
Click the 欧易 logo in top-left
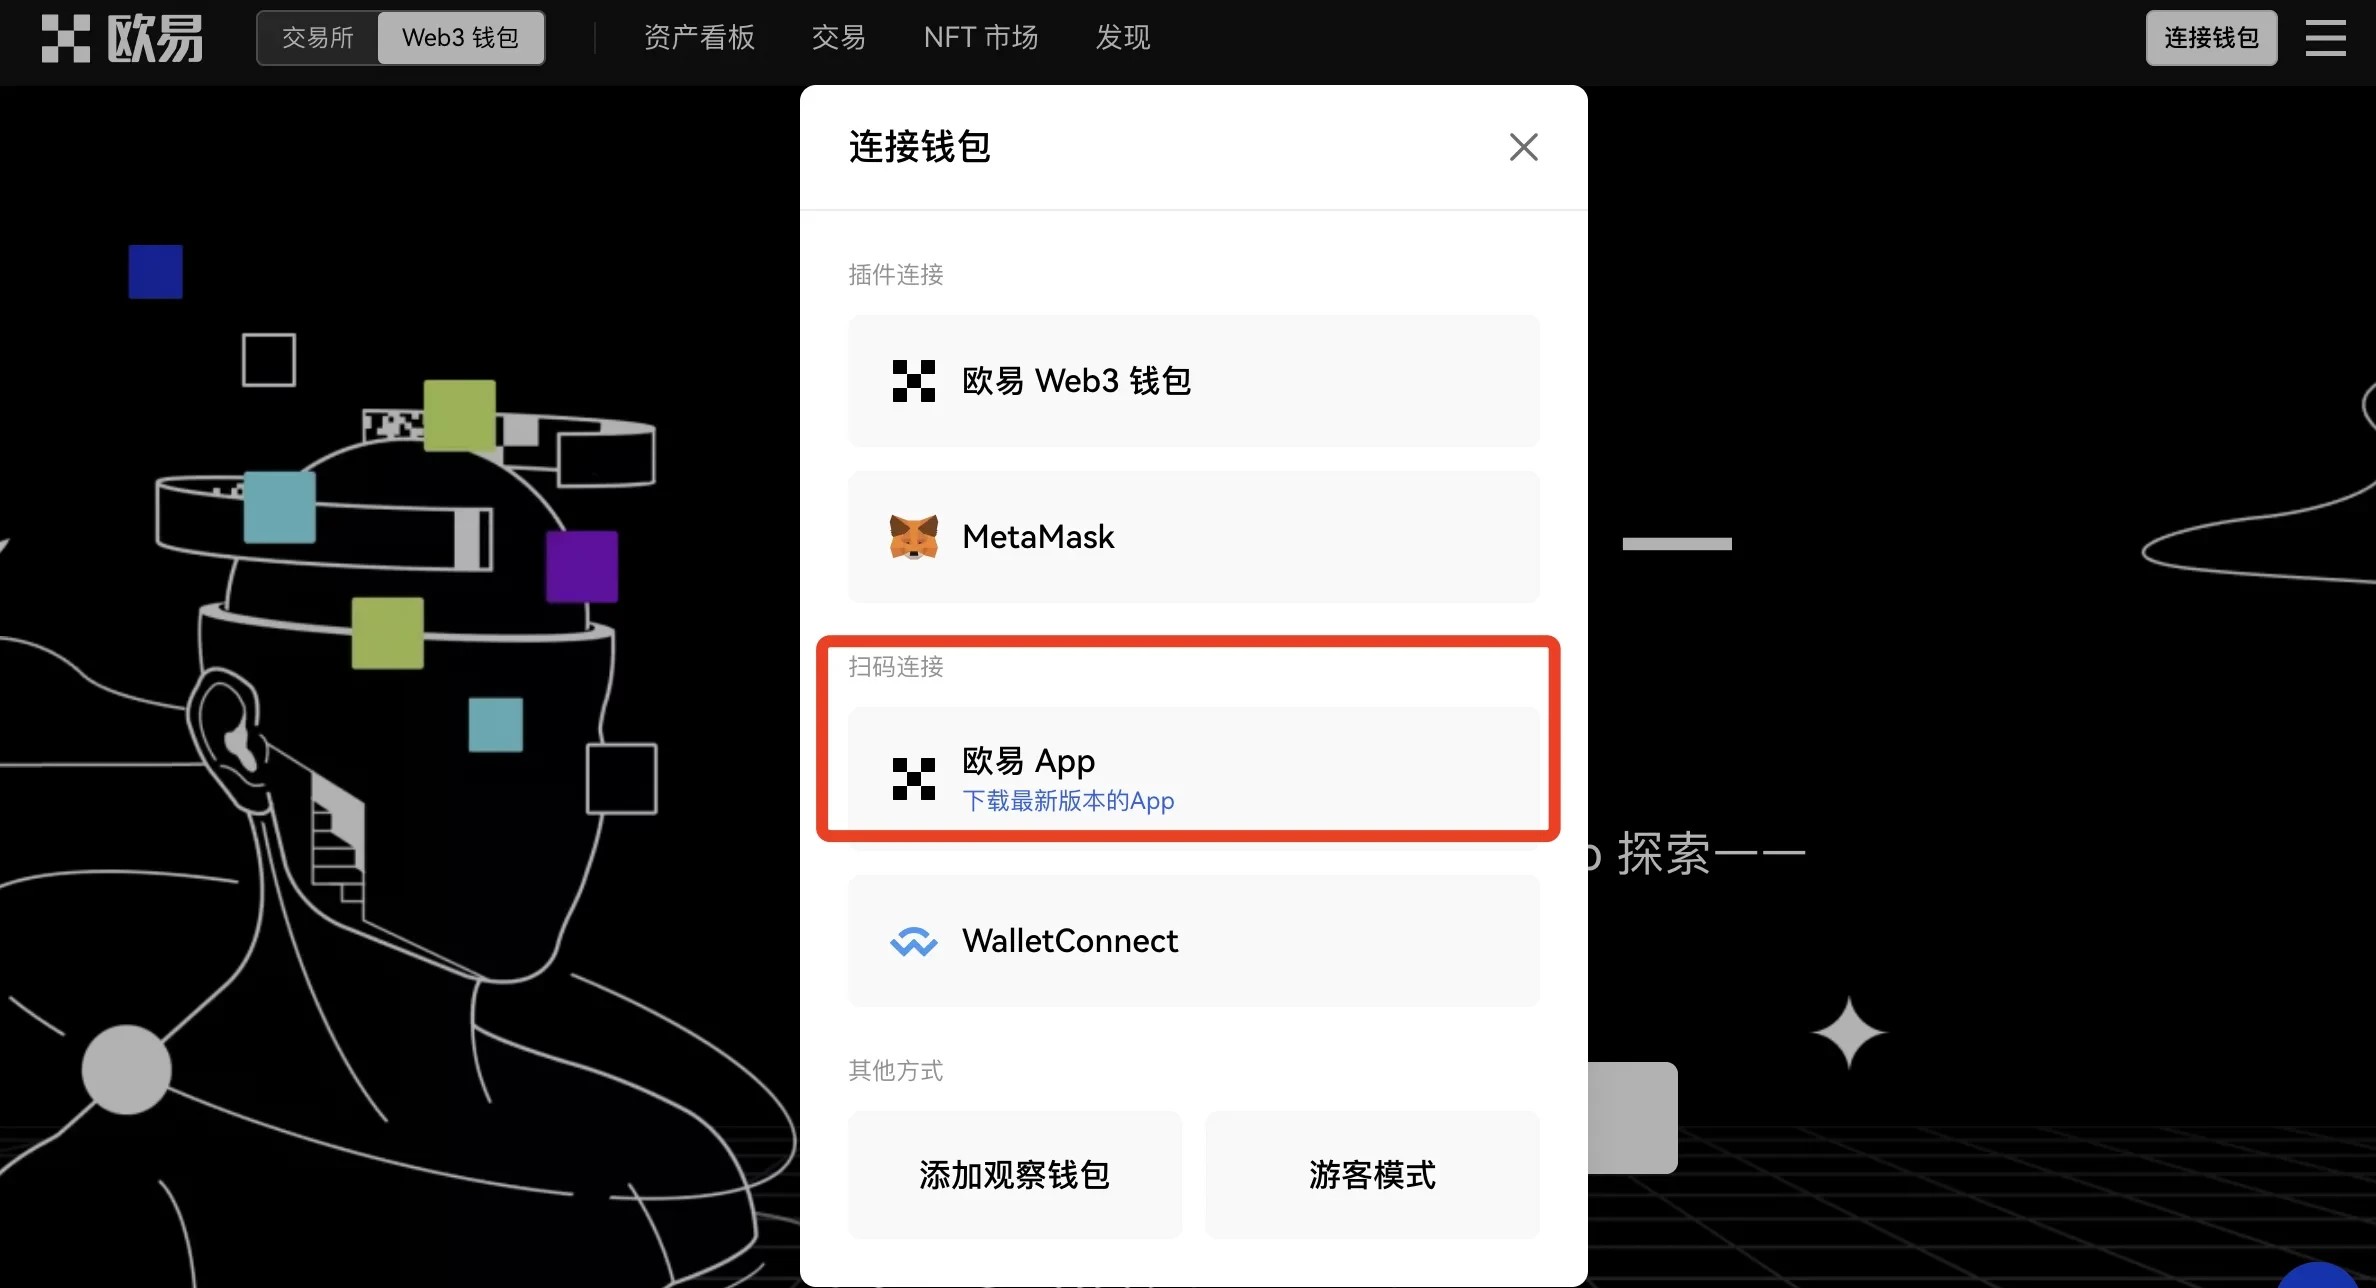coord(119,35)
